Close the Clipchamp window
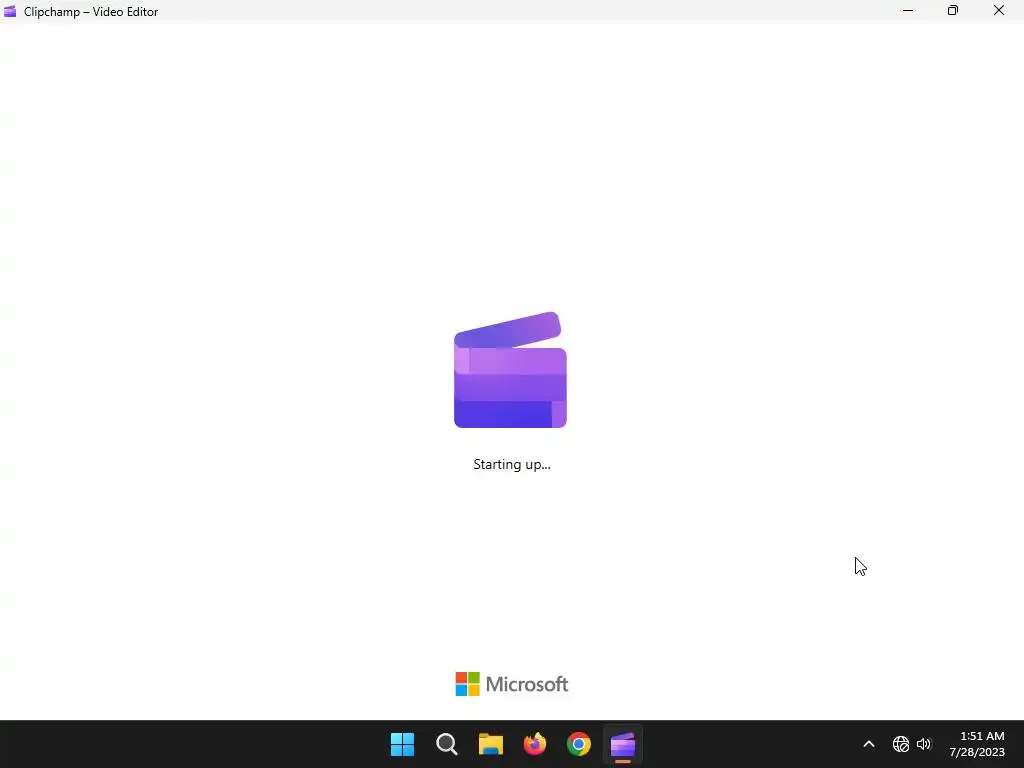The image size is (1024, 768). 999,10
